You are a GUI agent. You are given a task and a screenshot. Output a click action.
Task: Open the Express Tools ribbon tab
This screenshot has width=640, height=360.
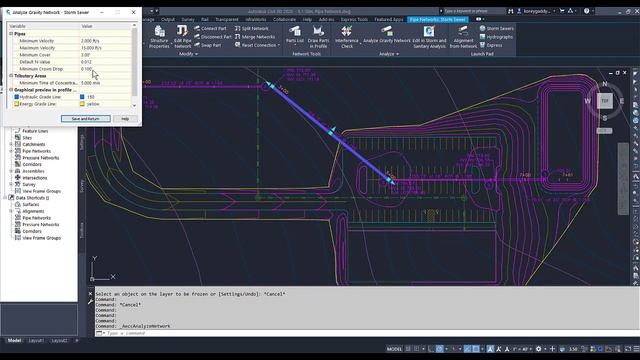coord(354,19)
